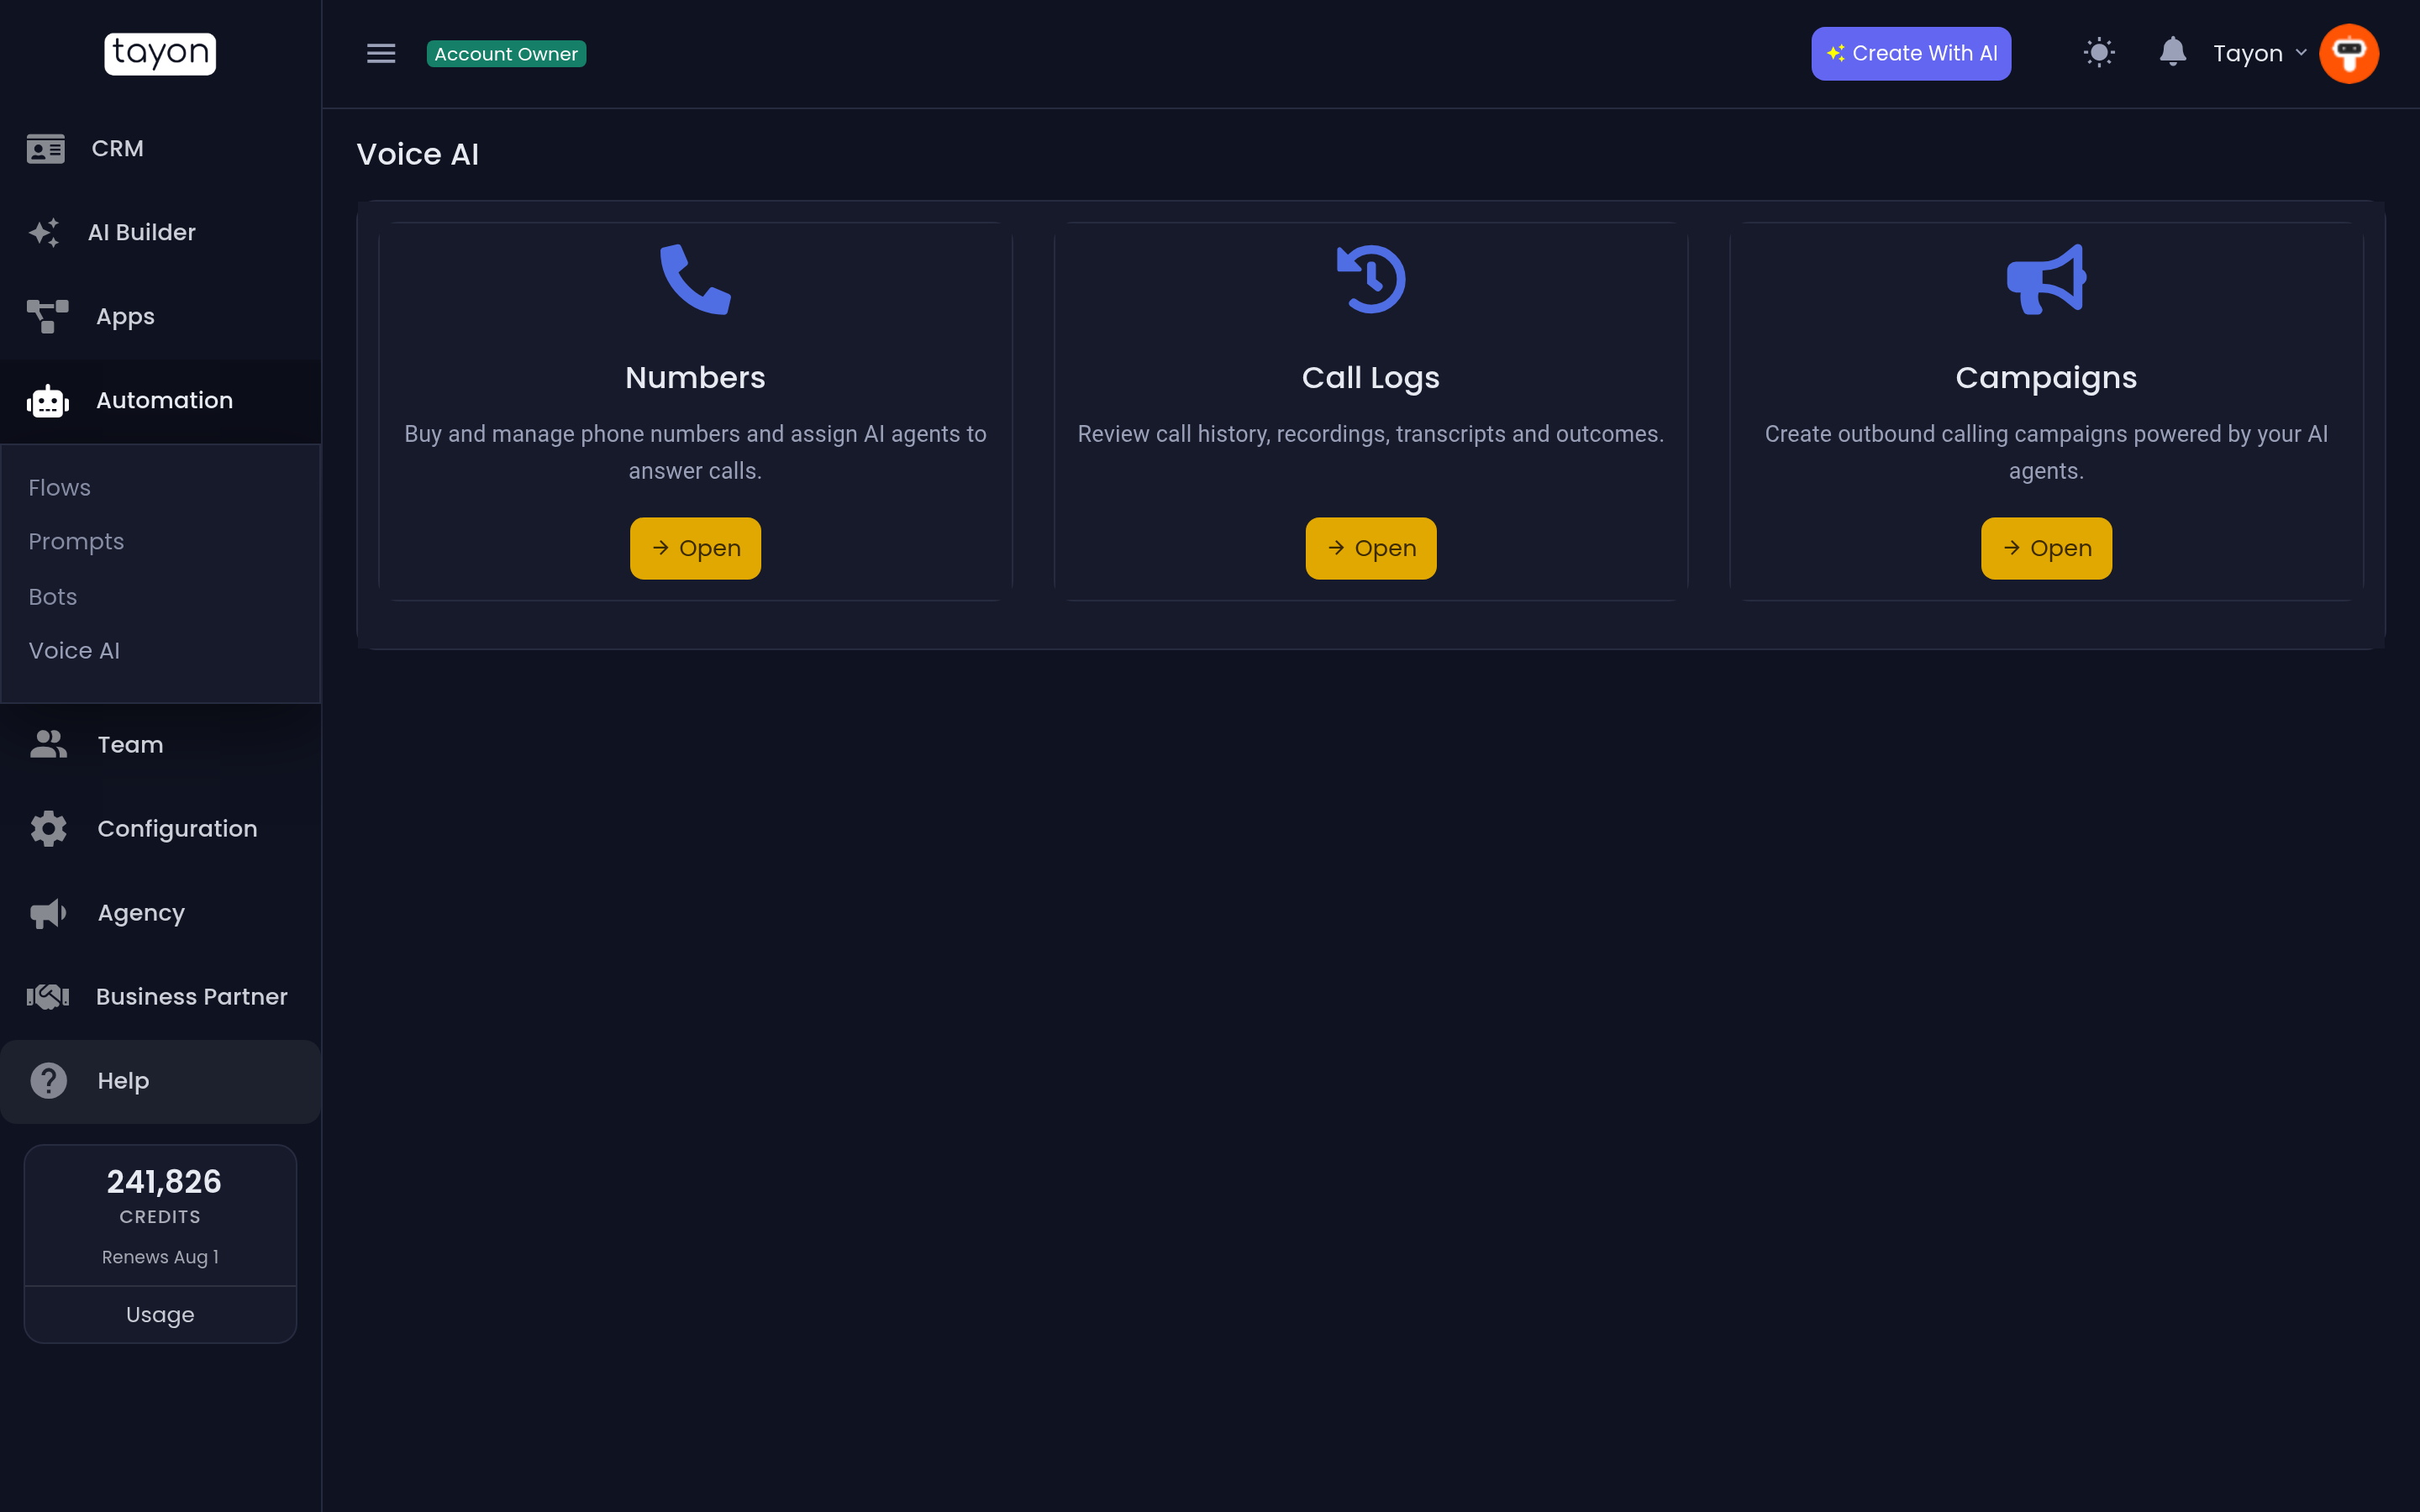Click the Business Partner handshake icon
This screenshot has height=1512, width=2420.
[47, 996]
